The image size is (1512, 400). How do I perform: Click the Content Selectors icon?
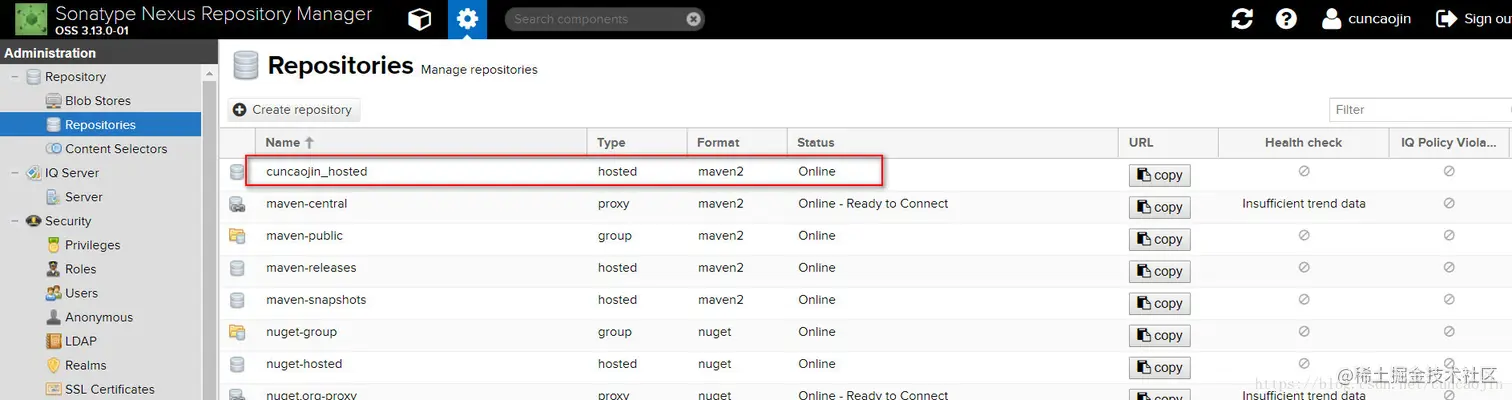(x=54, y=149)
